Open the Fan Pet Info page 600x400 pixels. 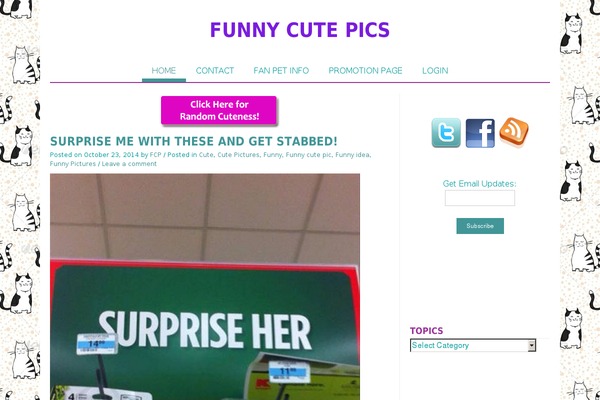281,71
